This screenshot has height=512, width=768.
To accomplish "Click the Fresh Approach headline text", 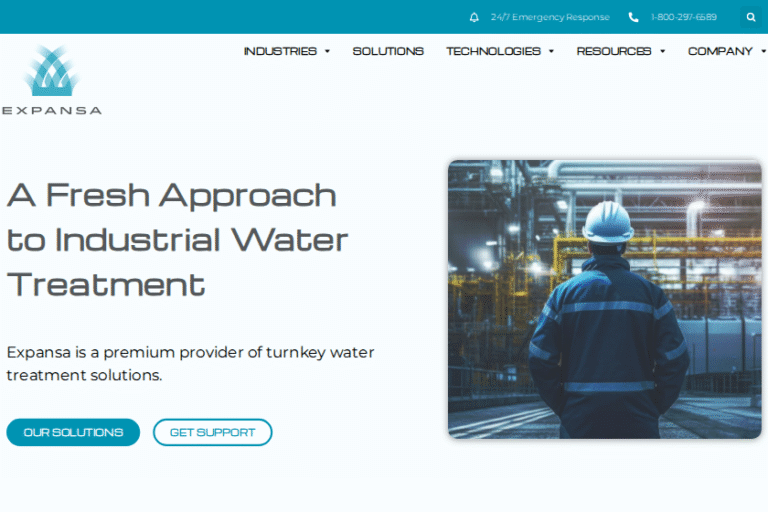I will 177,240.
